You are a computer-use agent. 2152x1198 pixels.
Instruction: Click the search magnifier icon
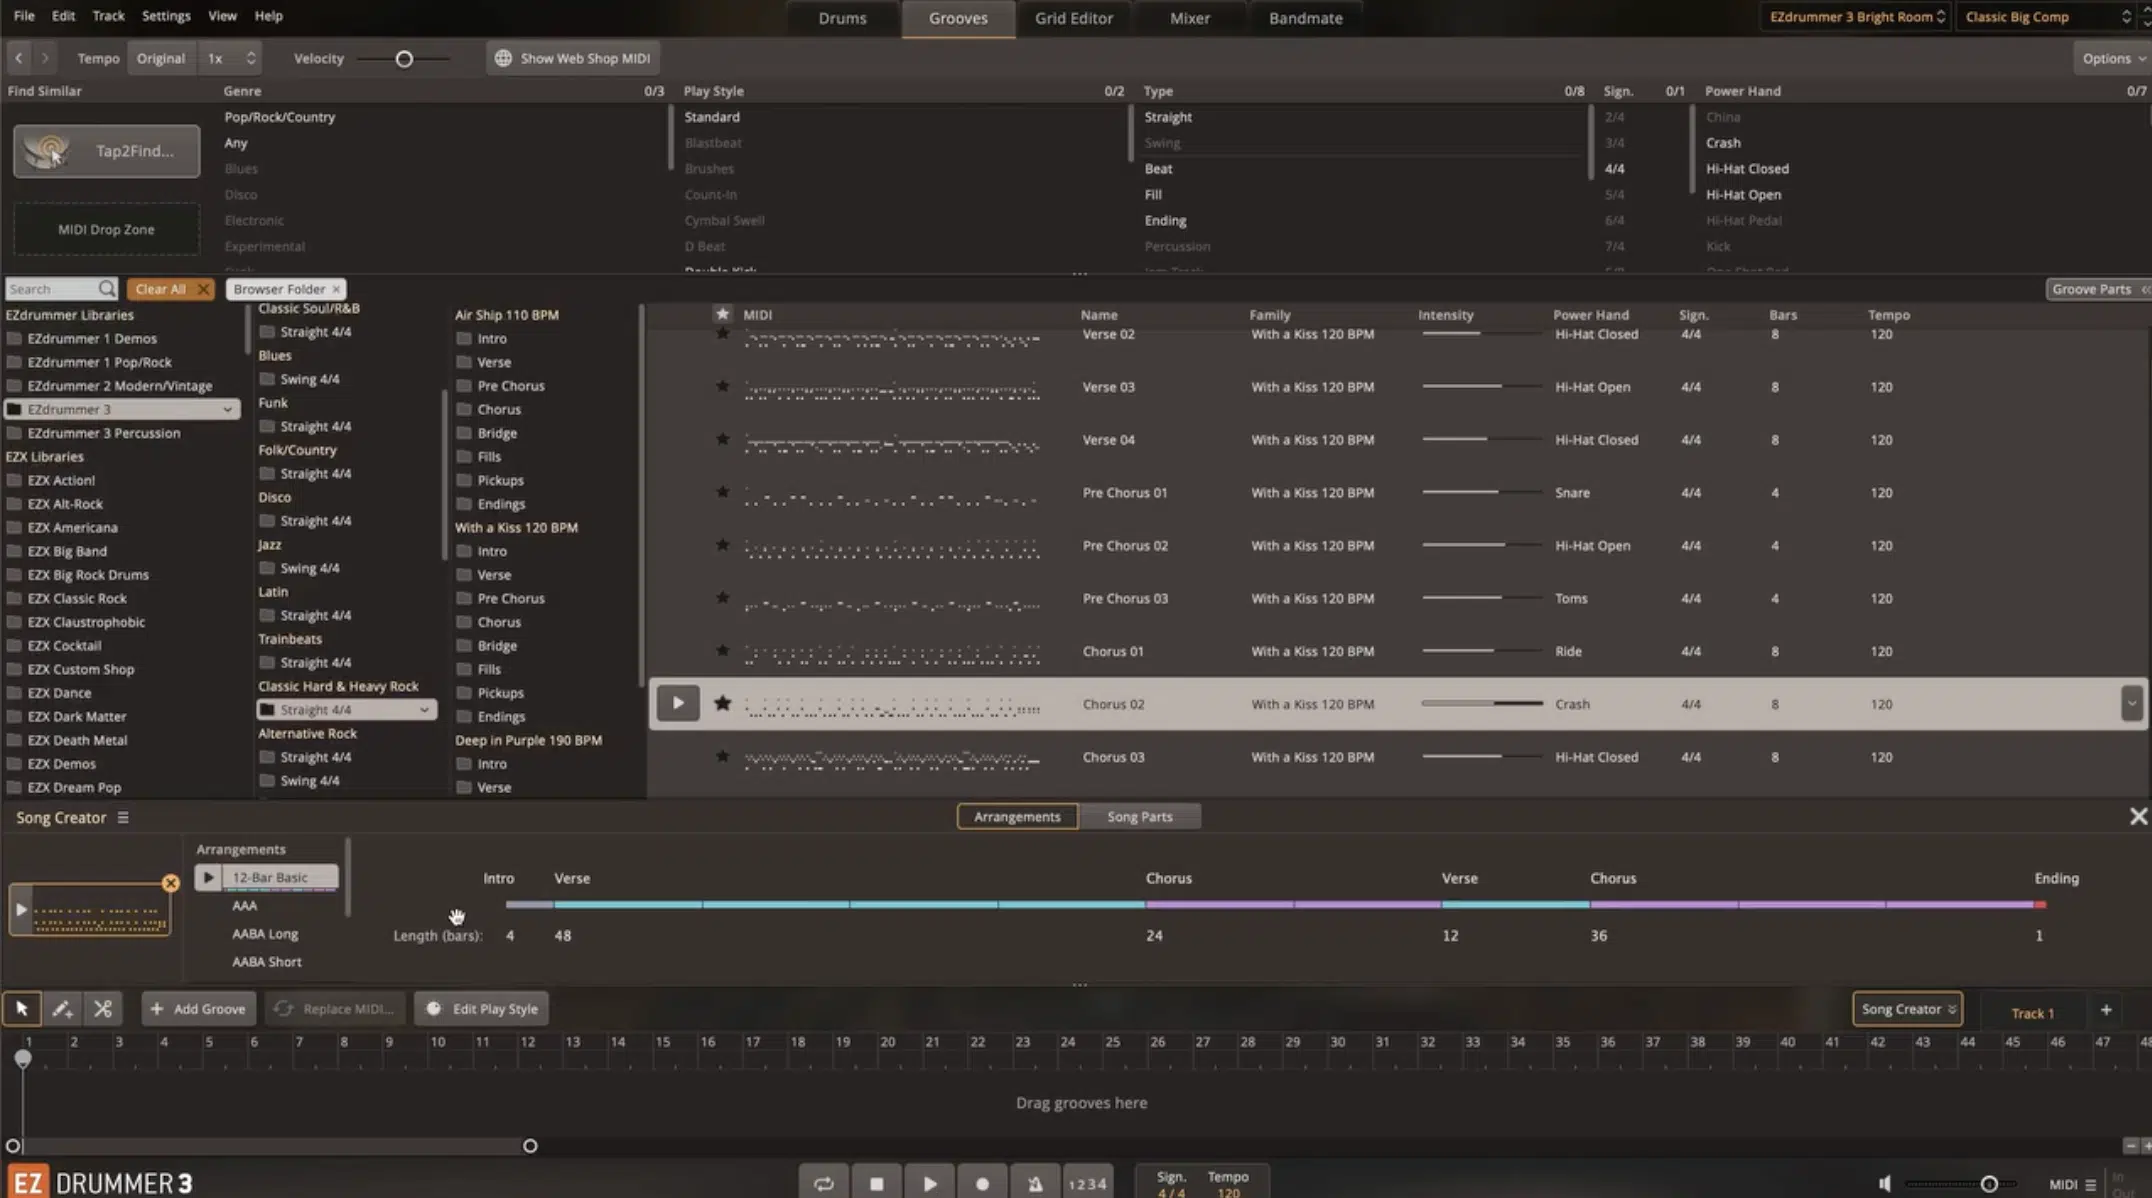(x=107, y=289)
